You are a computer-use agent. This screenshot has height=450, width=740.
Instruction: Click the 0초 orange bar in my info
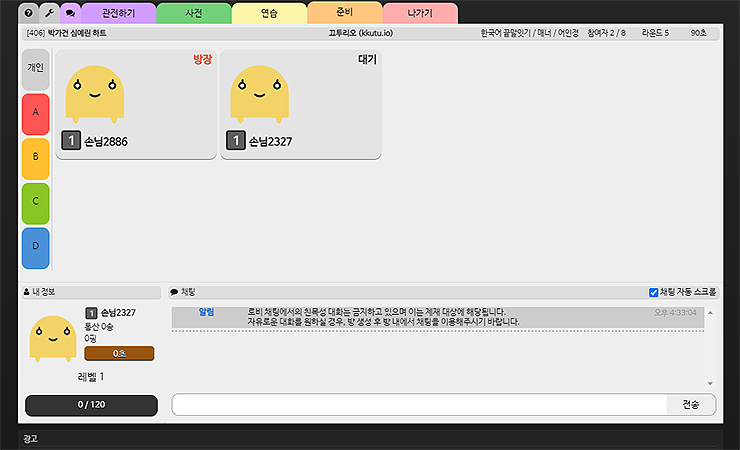pyautogui.click(x=119, y=353)
